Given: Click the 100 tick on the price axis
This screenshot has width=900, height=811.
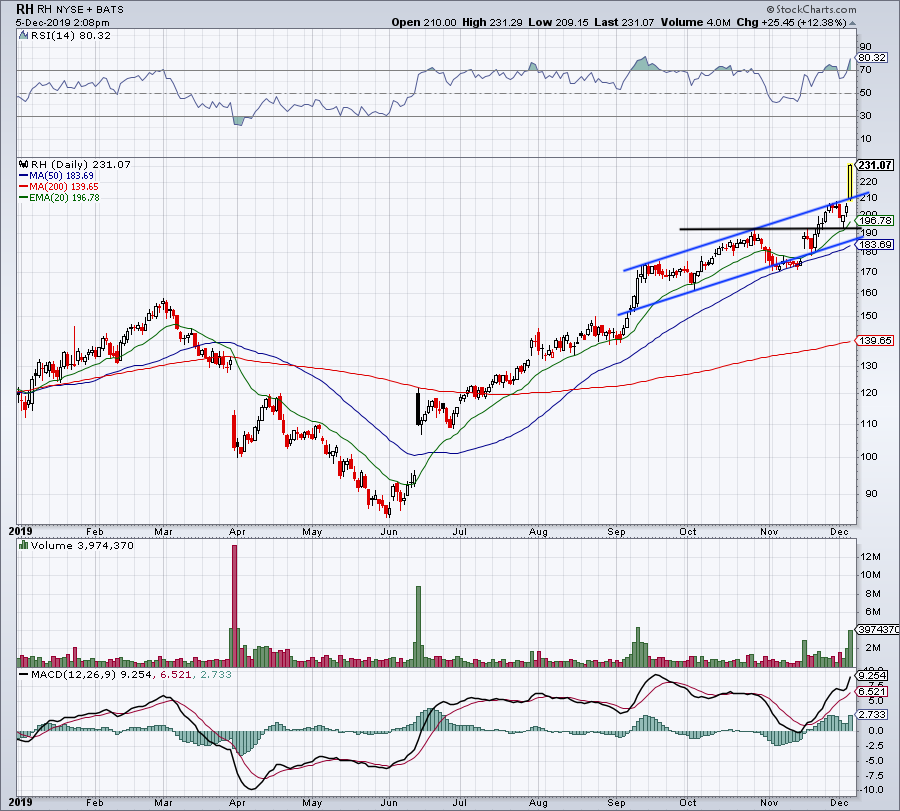Looking at the screenshot, I should click(x=868, y=457).
